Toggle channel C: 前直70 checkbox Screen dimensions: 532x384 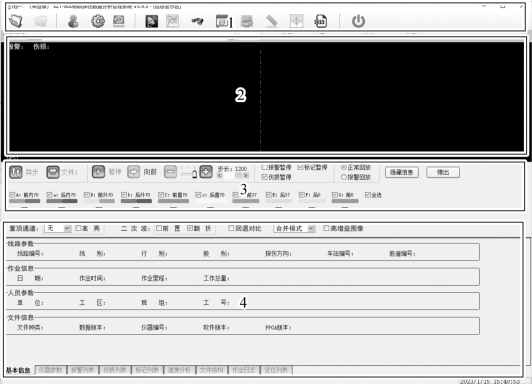click(161, 195)
